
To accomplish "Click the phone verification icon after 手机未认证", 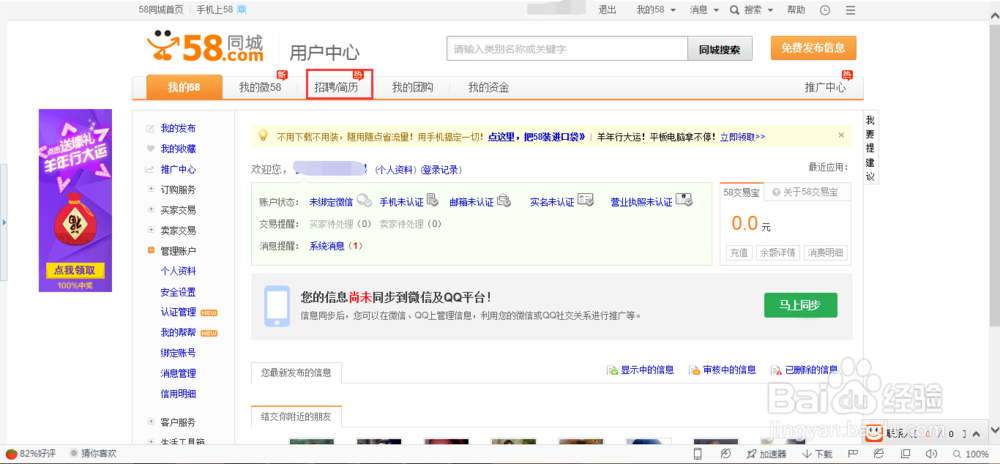I will click(x=432, y=201).
